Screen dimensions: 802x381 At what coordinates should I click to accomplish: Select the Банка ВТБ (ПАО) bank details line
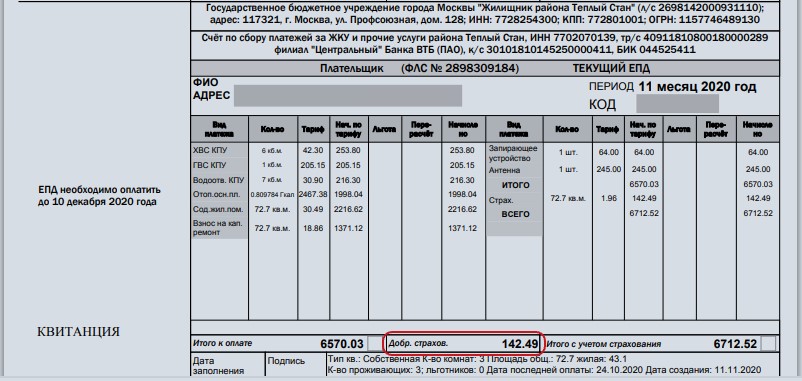click(x=485, y=50)
